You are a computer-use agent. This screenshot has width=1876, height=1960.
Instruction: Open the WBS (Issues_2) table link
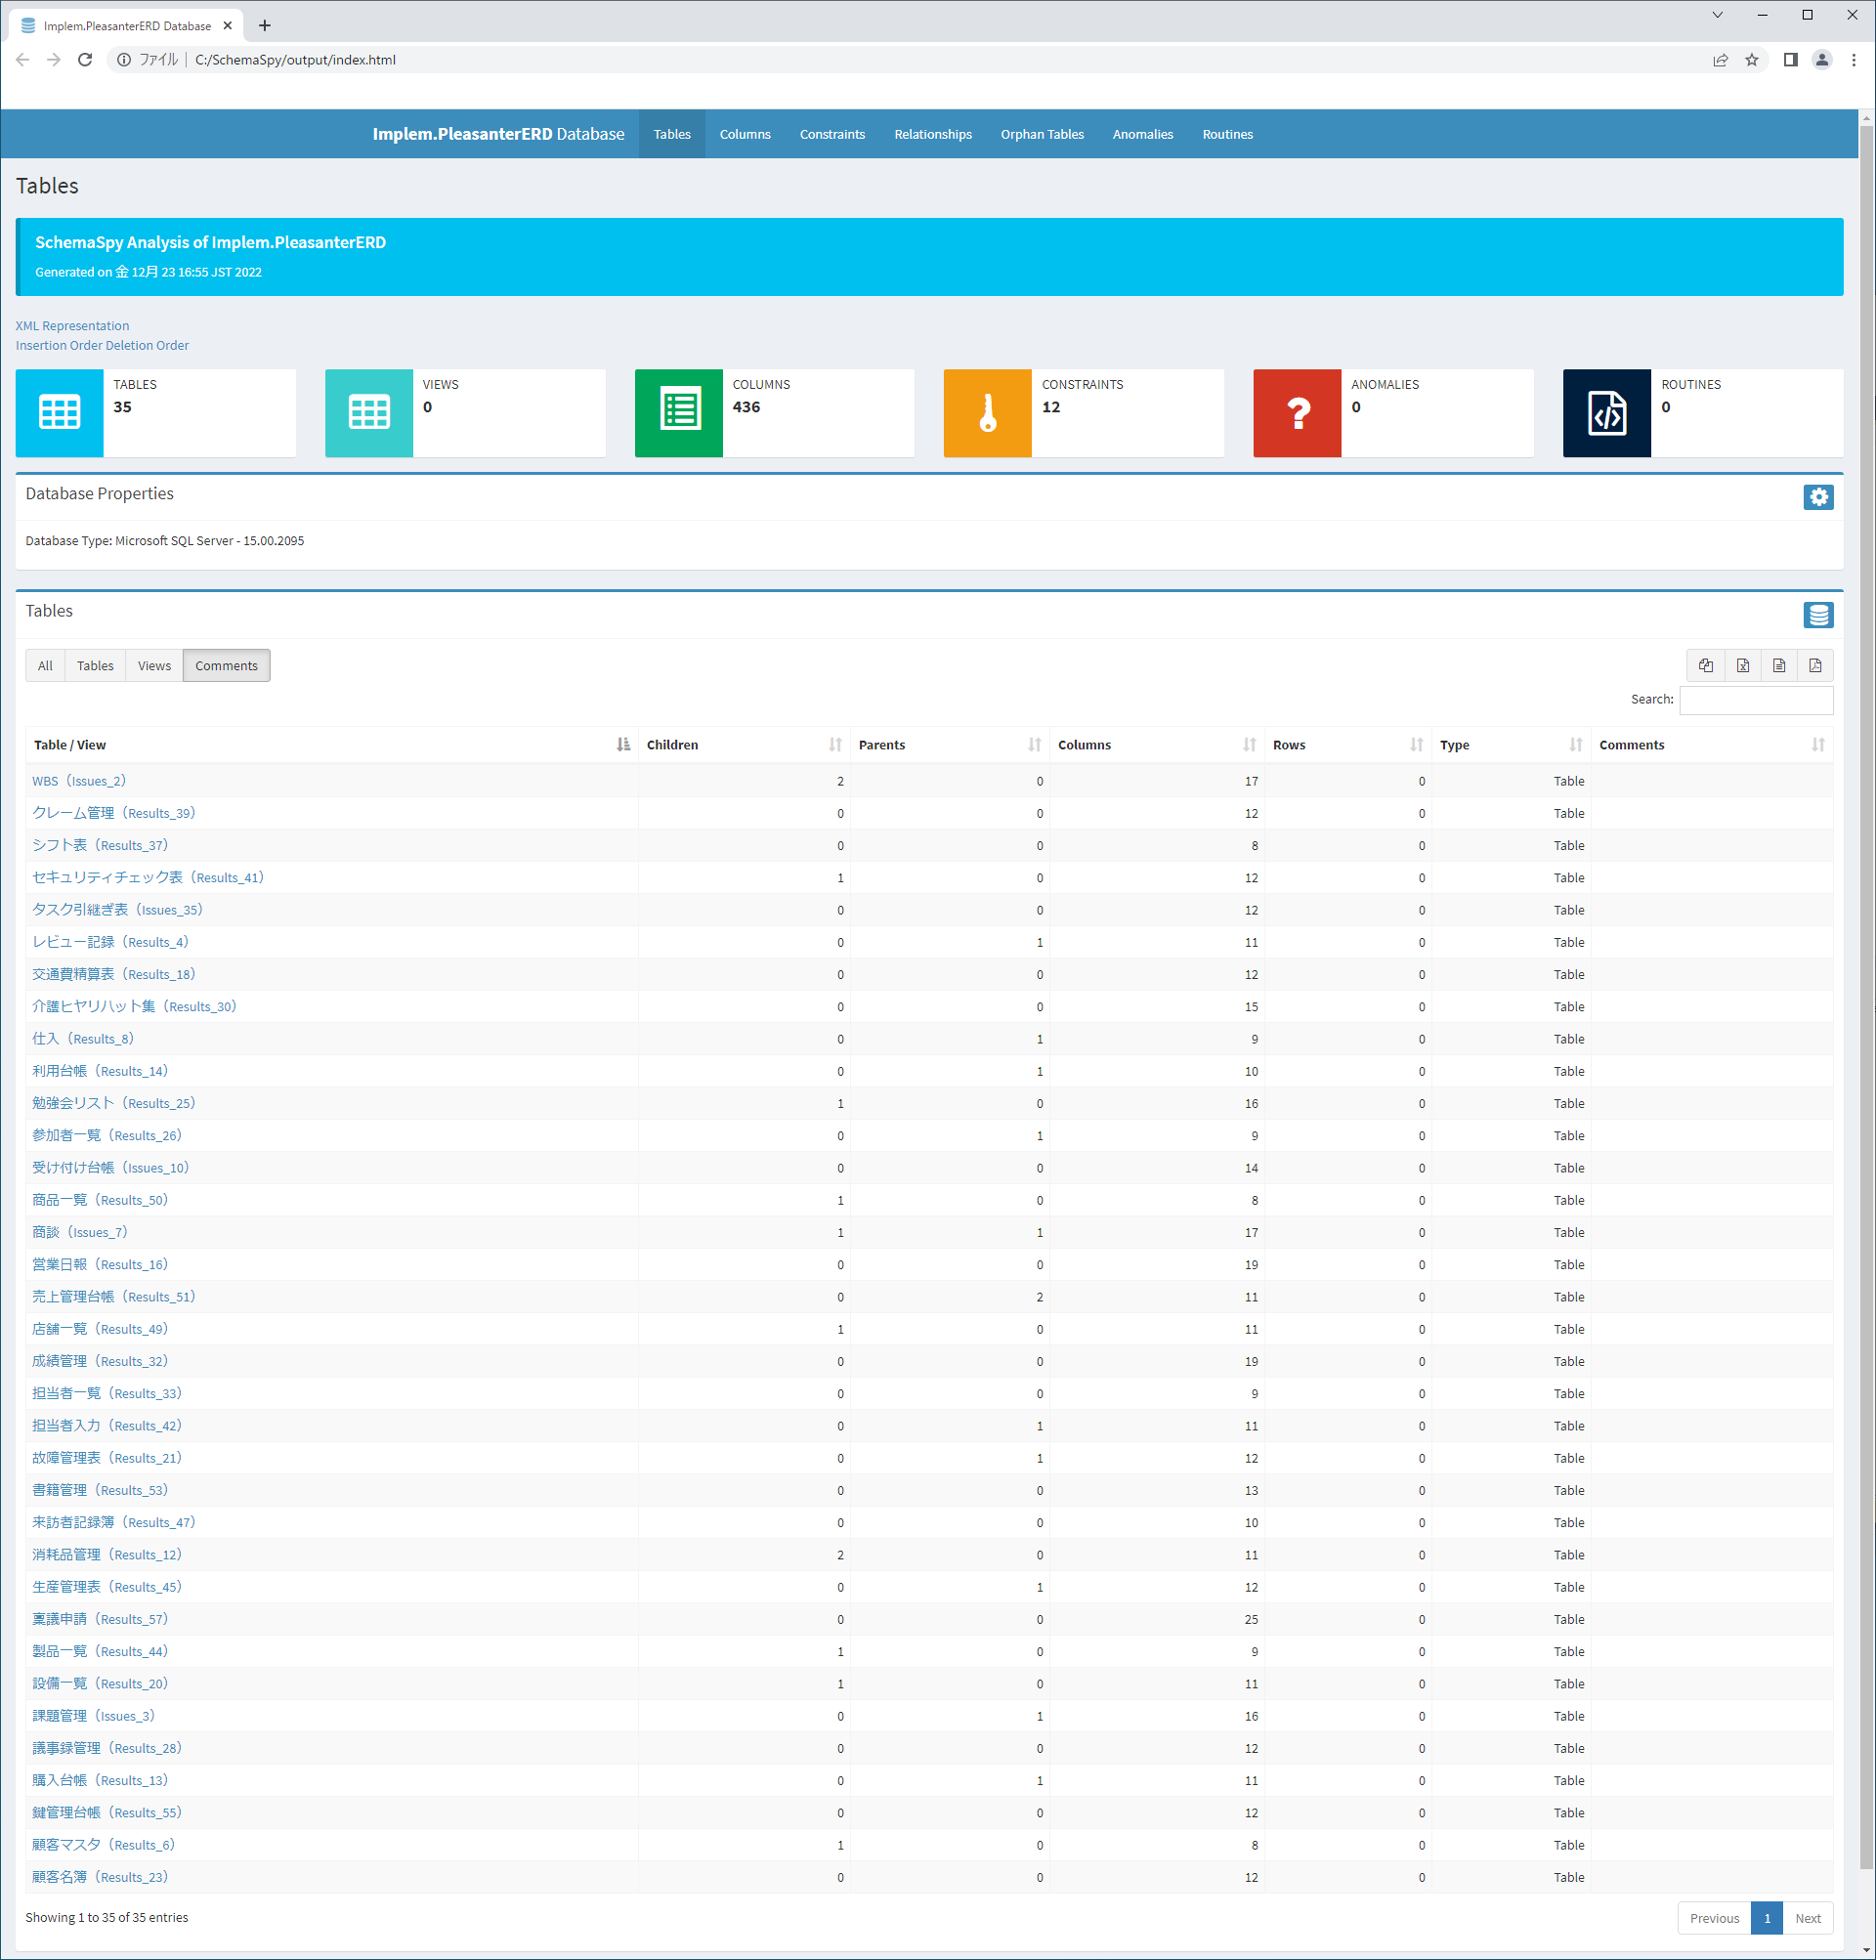[79, 781]
